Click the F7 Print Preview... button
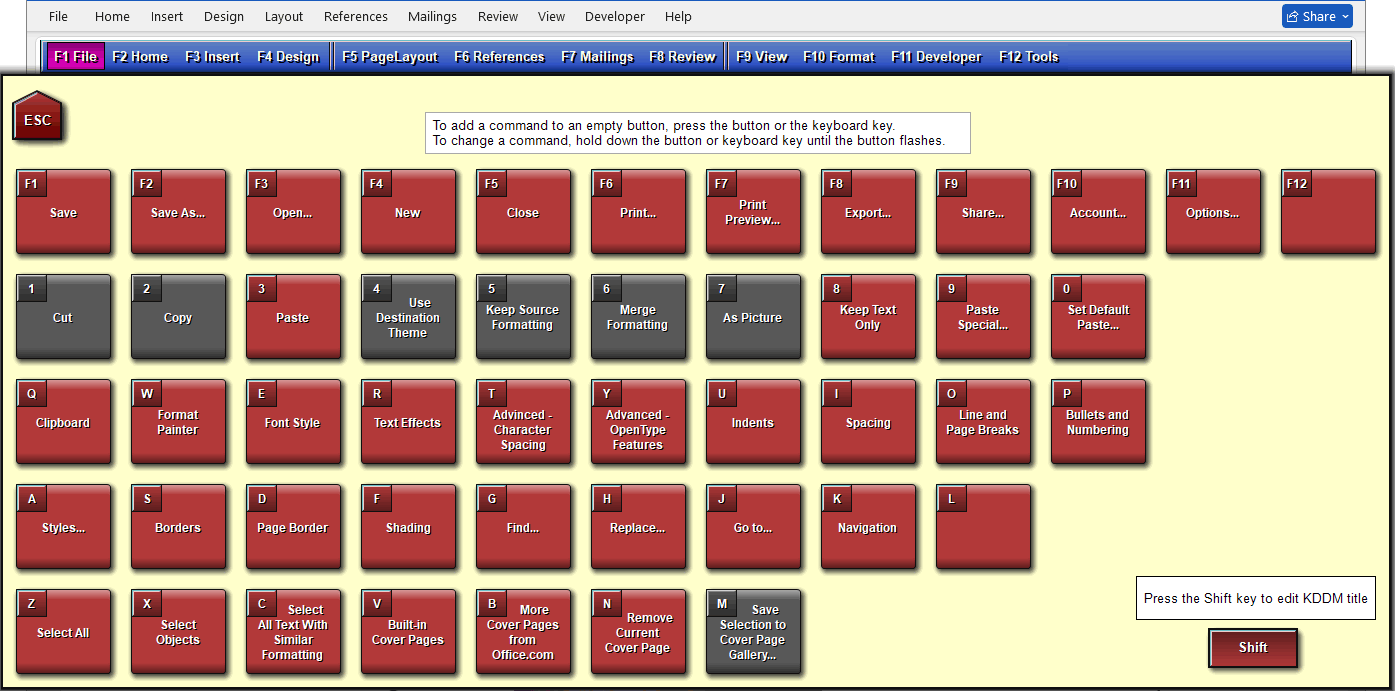 point(753,212)
